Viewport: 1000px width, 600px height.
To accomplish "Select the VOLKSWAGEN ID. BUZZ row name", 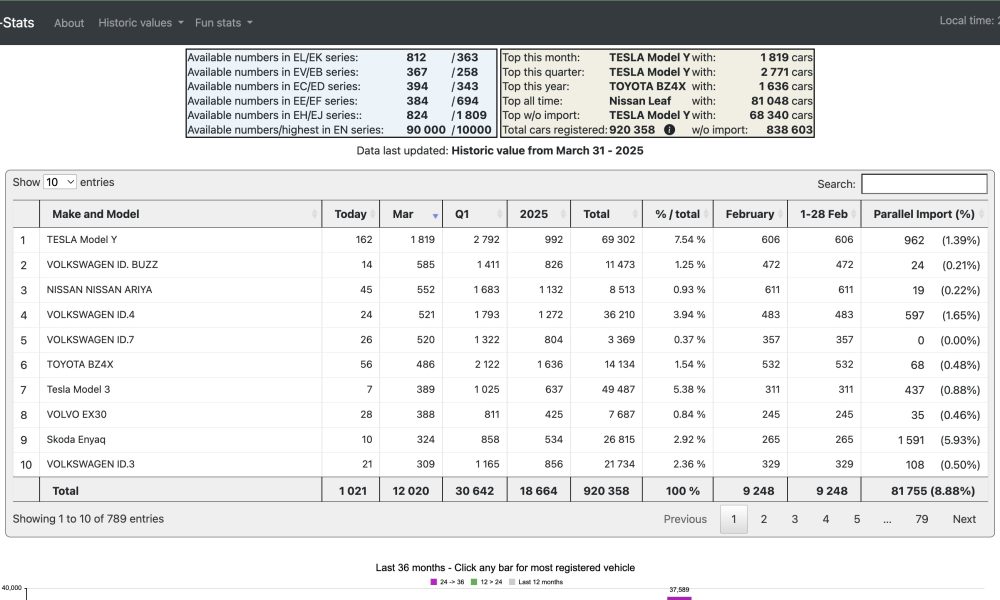I will coord(102,265).
